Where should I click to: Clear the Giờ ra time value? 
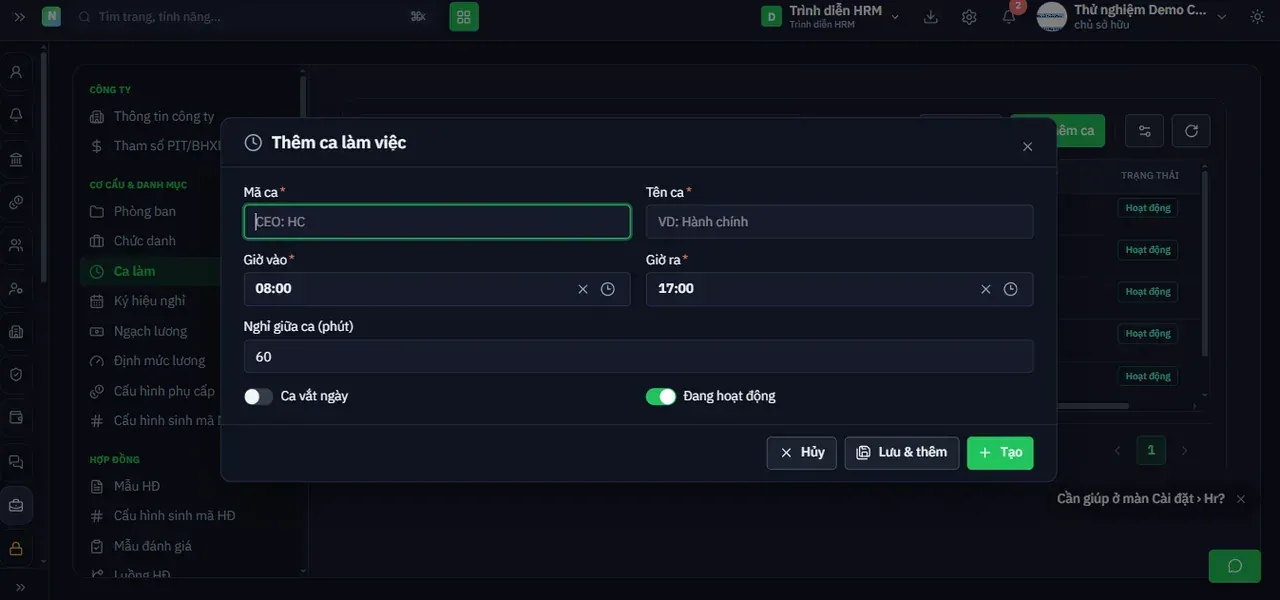(x=986, y=289)
